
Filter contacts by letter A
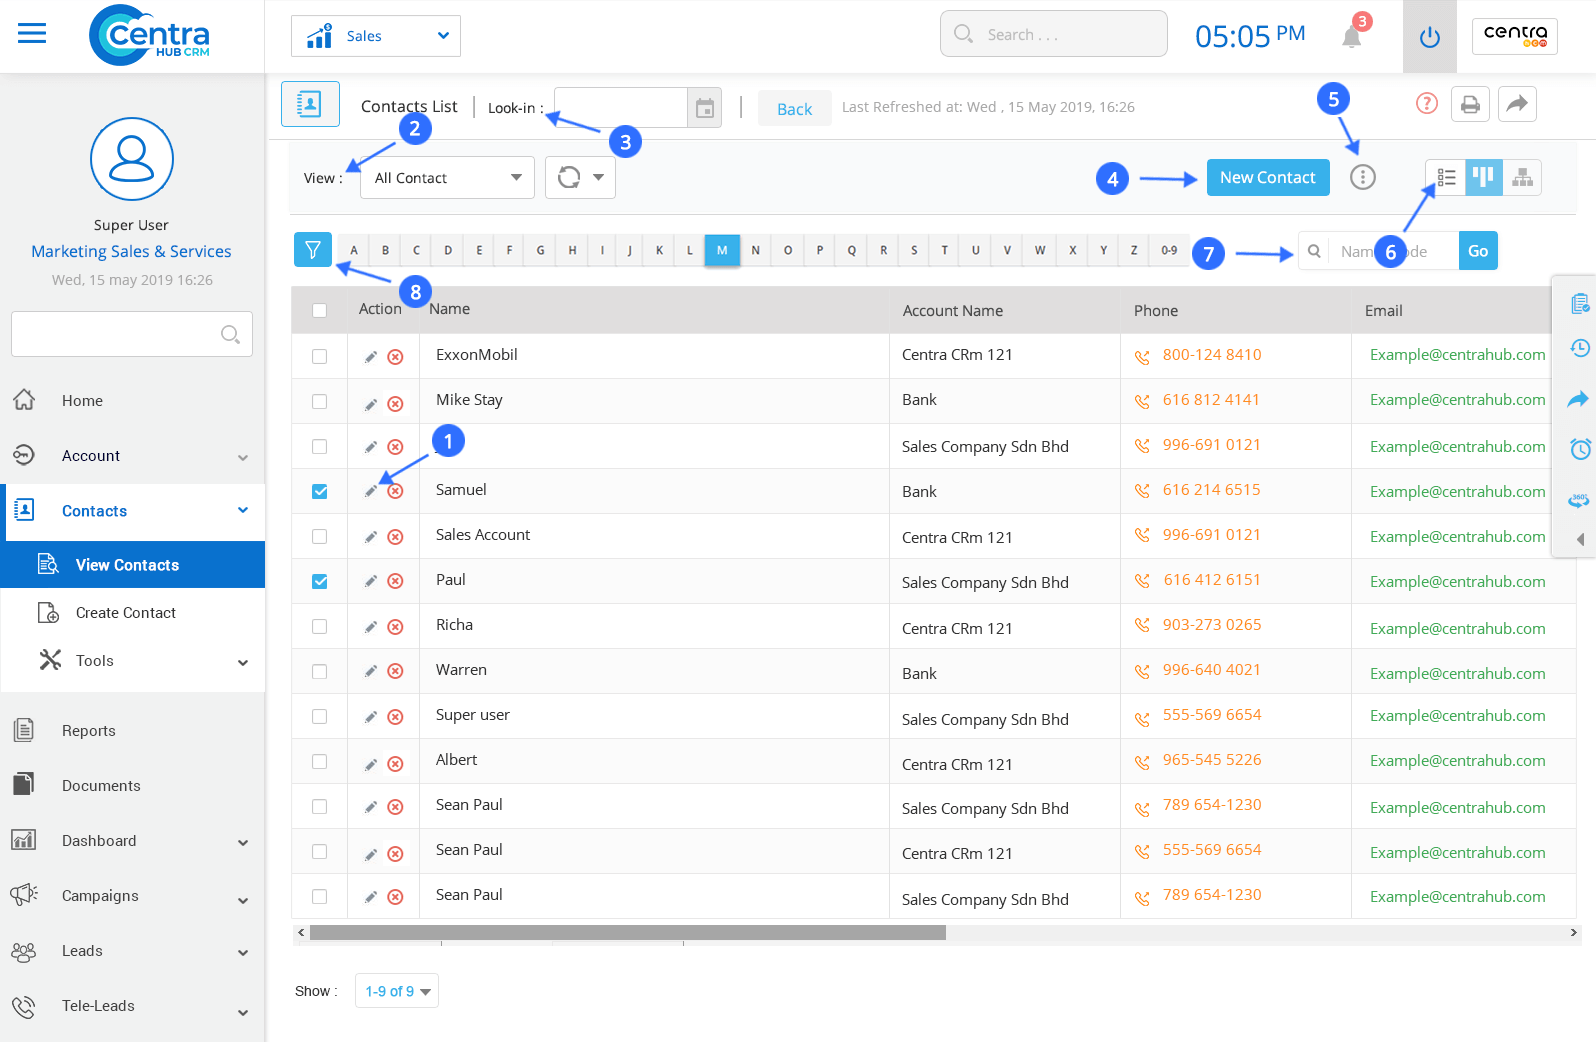354,250
